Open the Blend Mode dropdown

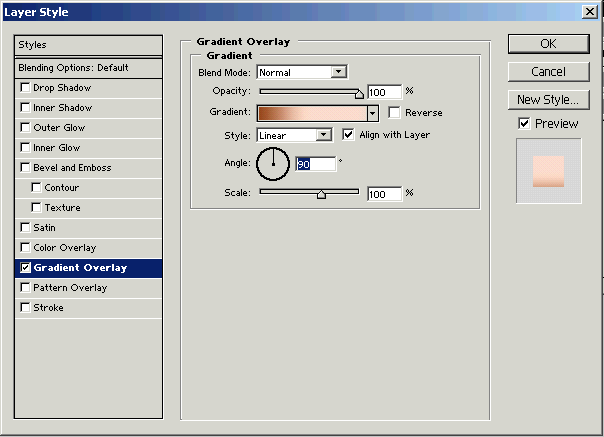pos(339,72)
